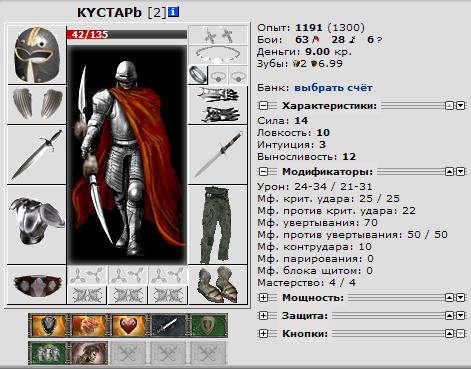Screen dimensions: 471x370
Task: Select the gloves equipment slot
Action: [x=218, y=105]
